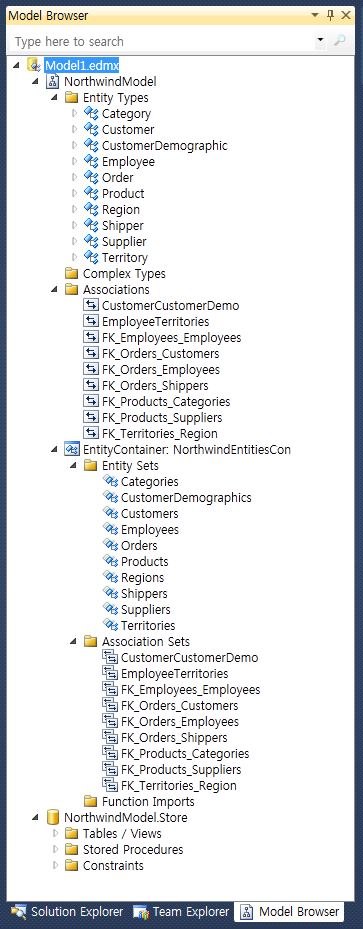Click the Customers entity set icon
Viewport: 363px width, 929px height.
(x=110, y=513)
